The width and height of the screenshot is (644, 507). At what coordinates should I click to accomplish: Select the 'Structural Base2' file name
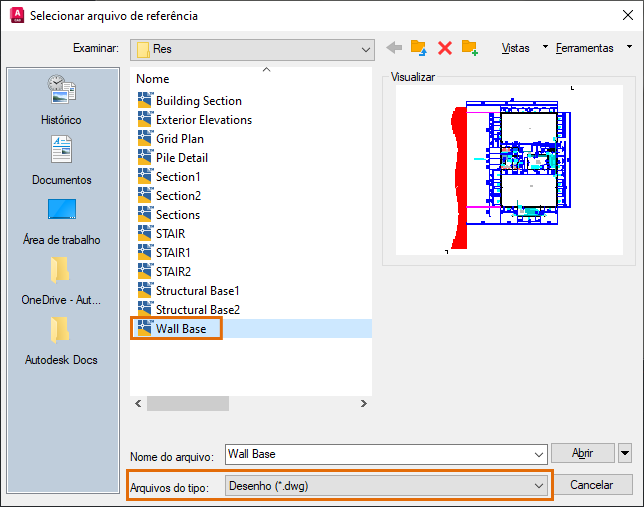pos(198,309)
